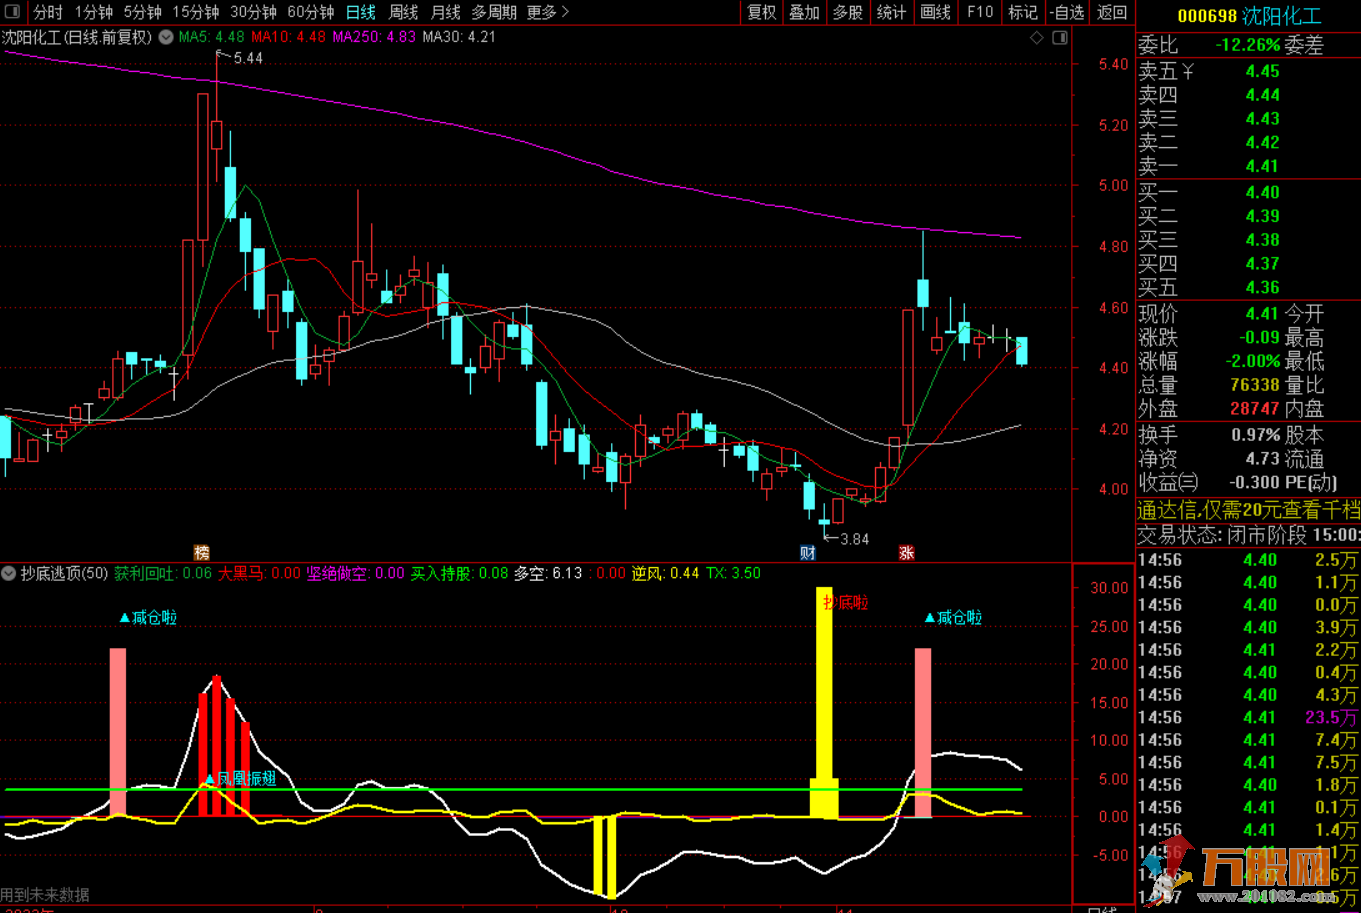Click the 用到未来数据 notice text
The width and height of the screenshot is (1361, 913).
click(x=45, y=894)
